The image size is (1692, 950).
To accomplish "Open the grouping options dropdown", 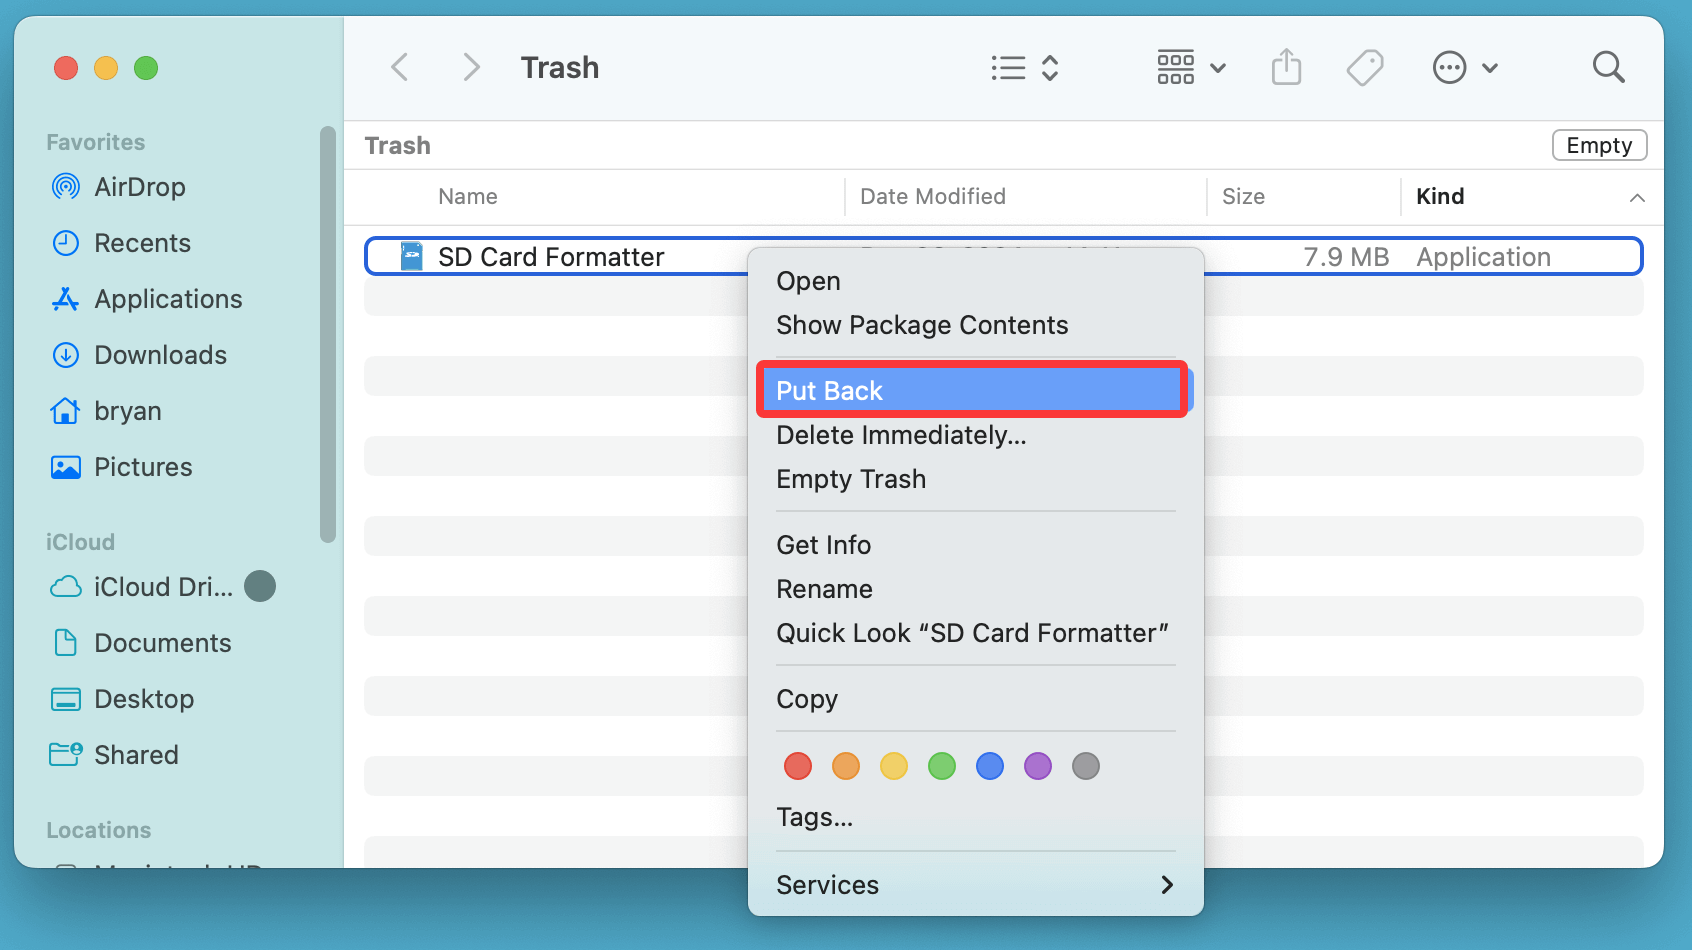I will pyautogui.click(x=1190, y=67).
